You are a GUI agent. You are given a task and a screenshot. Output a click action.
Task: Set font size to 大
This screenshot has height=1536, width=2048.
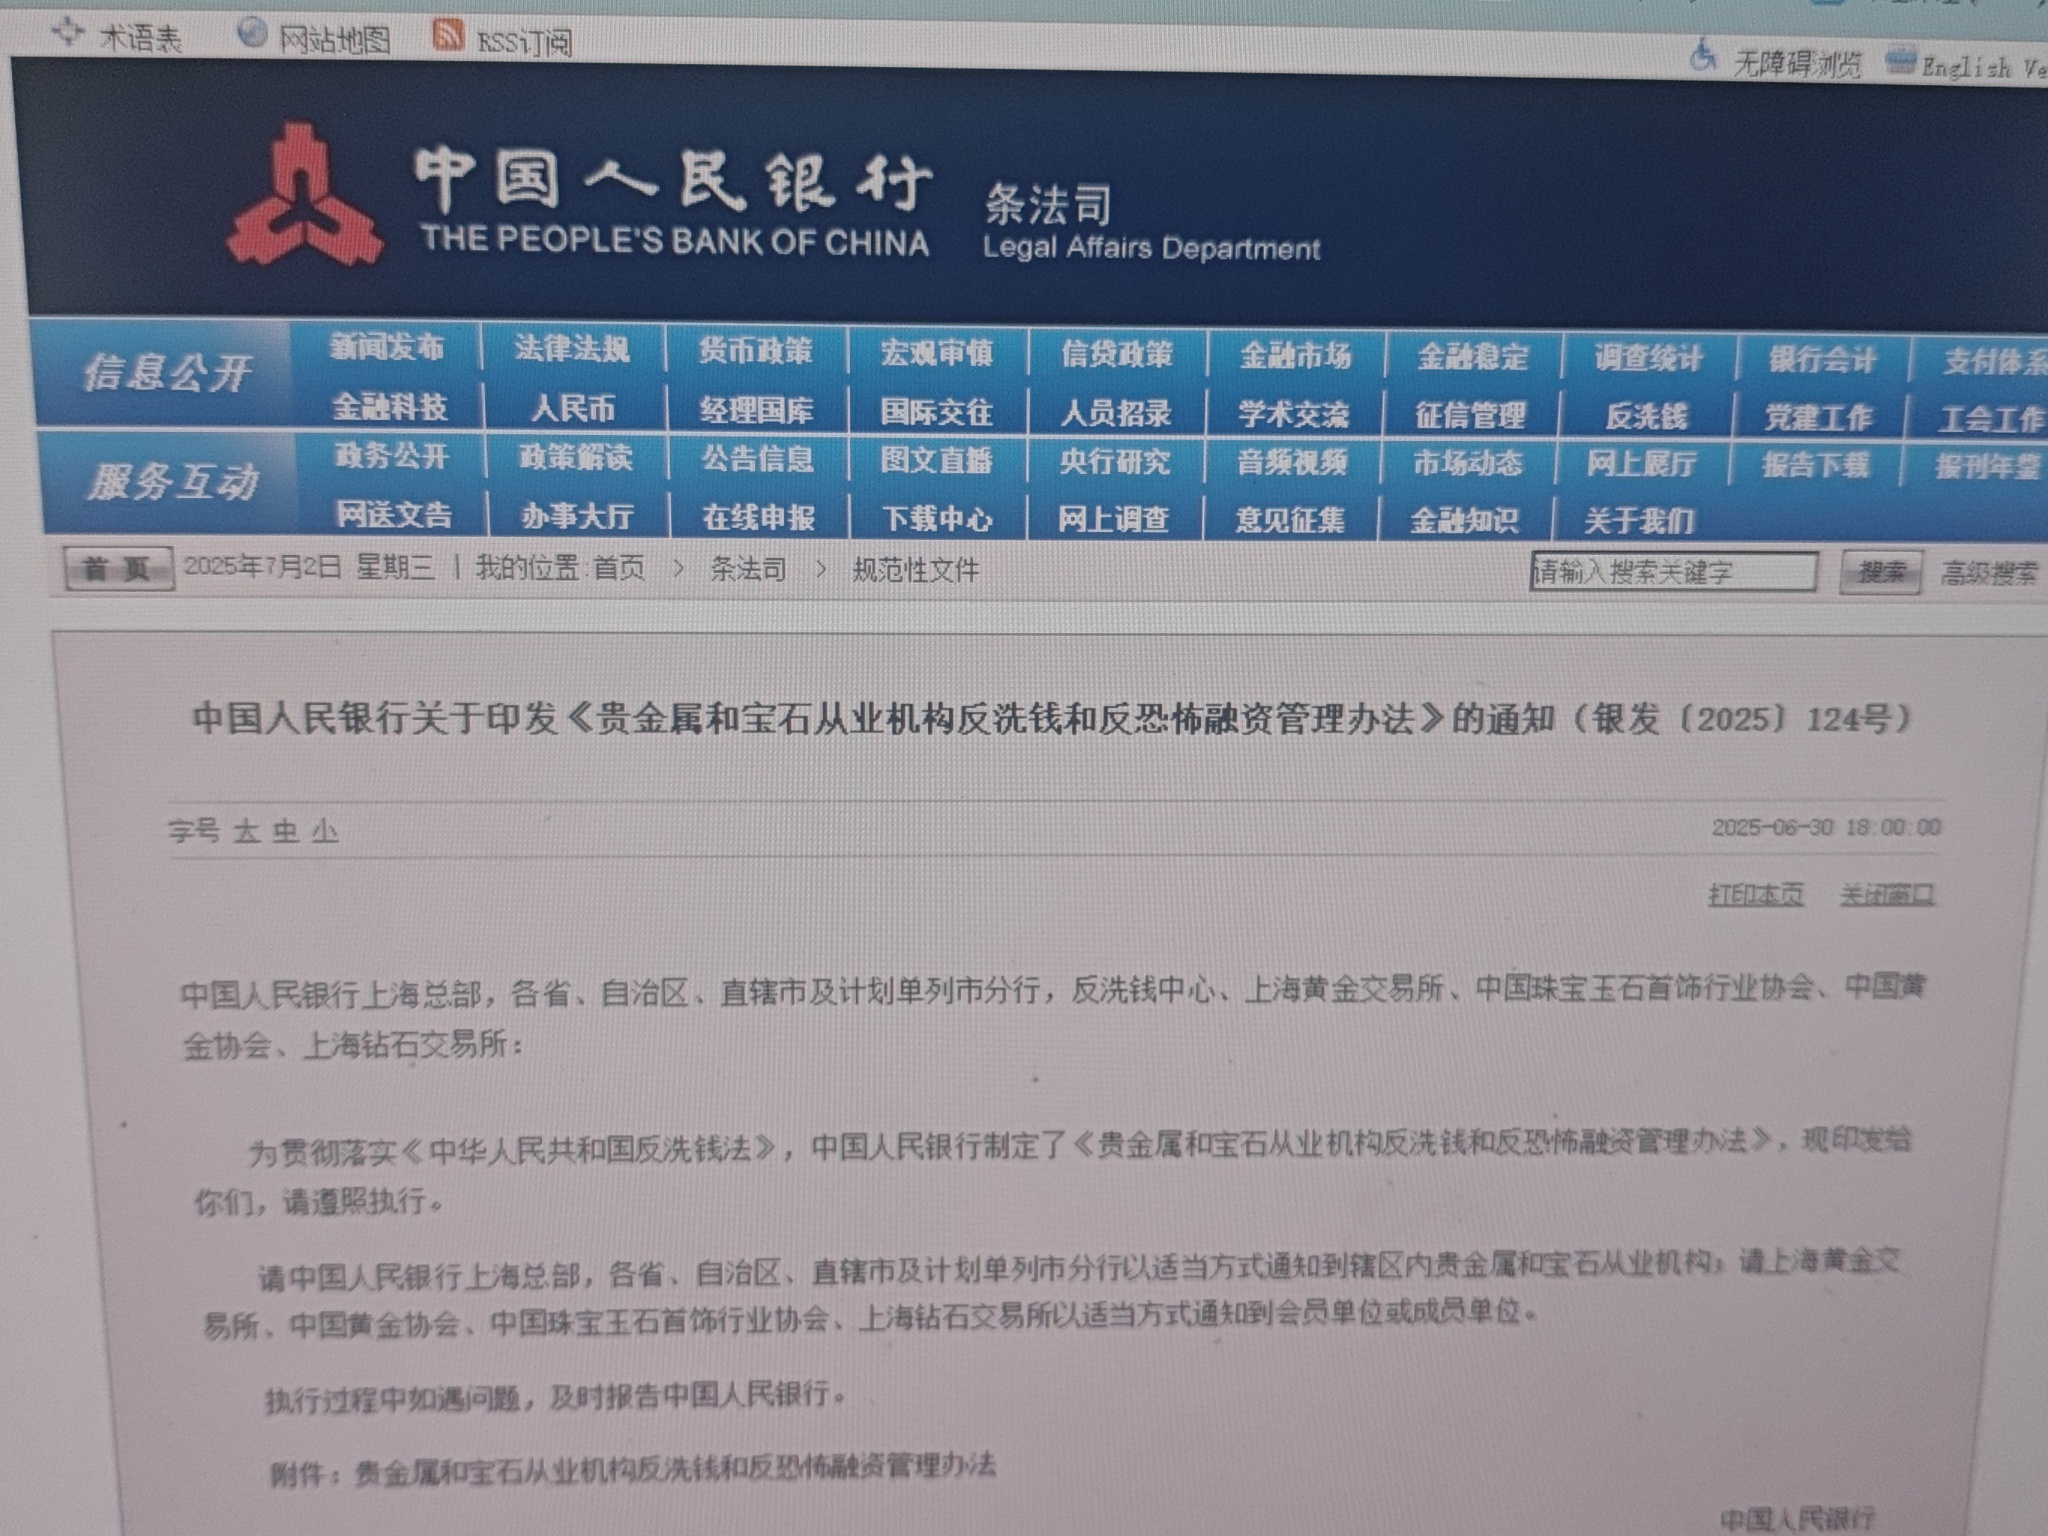click(246, 831)
